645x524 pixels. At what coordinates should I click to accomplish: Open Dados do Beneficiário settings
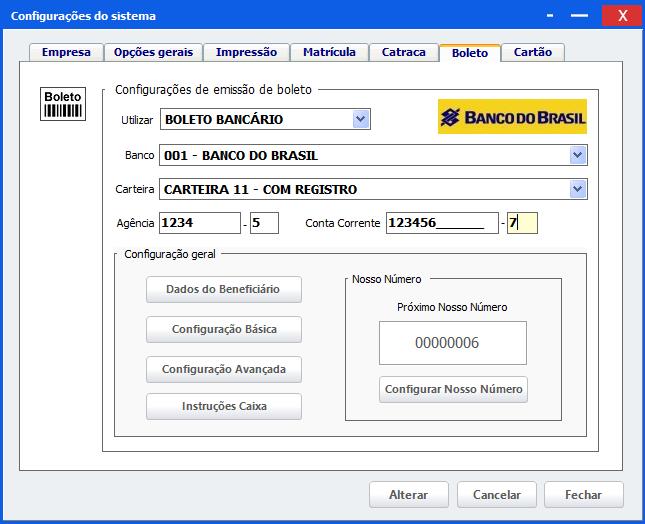pyautogui.click(x=224, y=289)
